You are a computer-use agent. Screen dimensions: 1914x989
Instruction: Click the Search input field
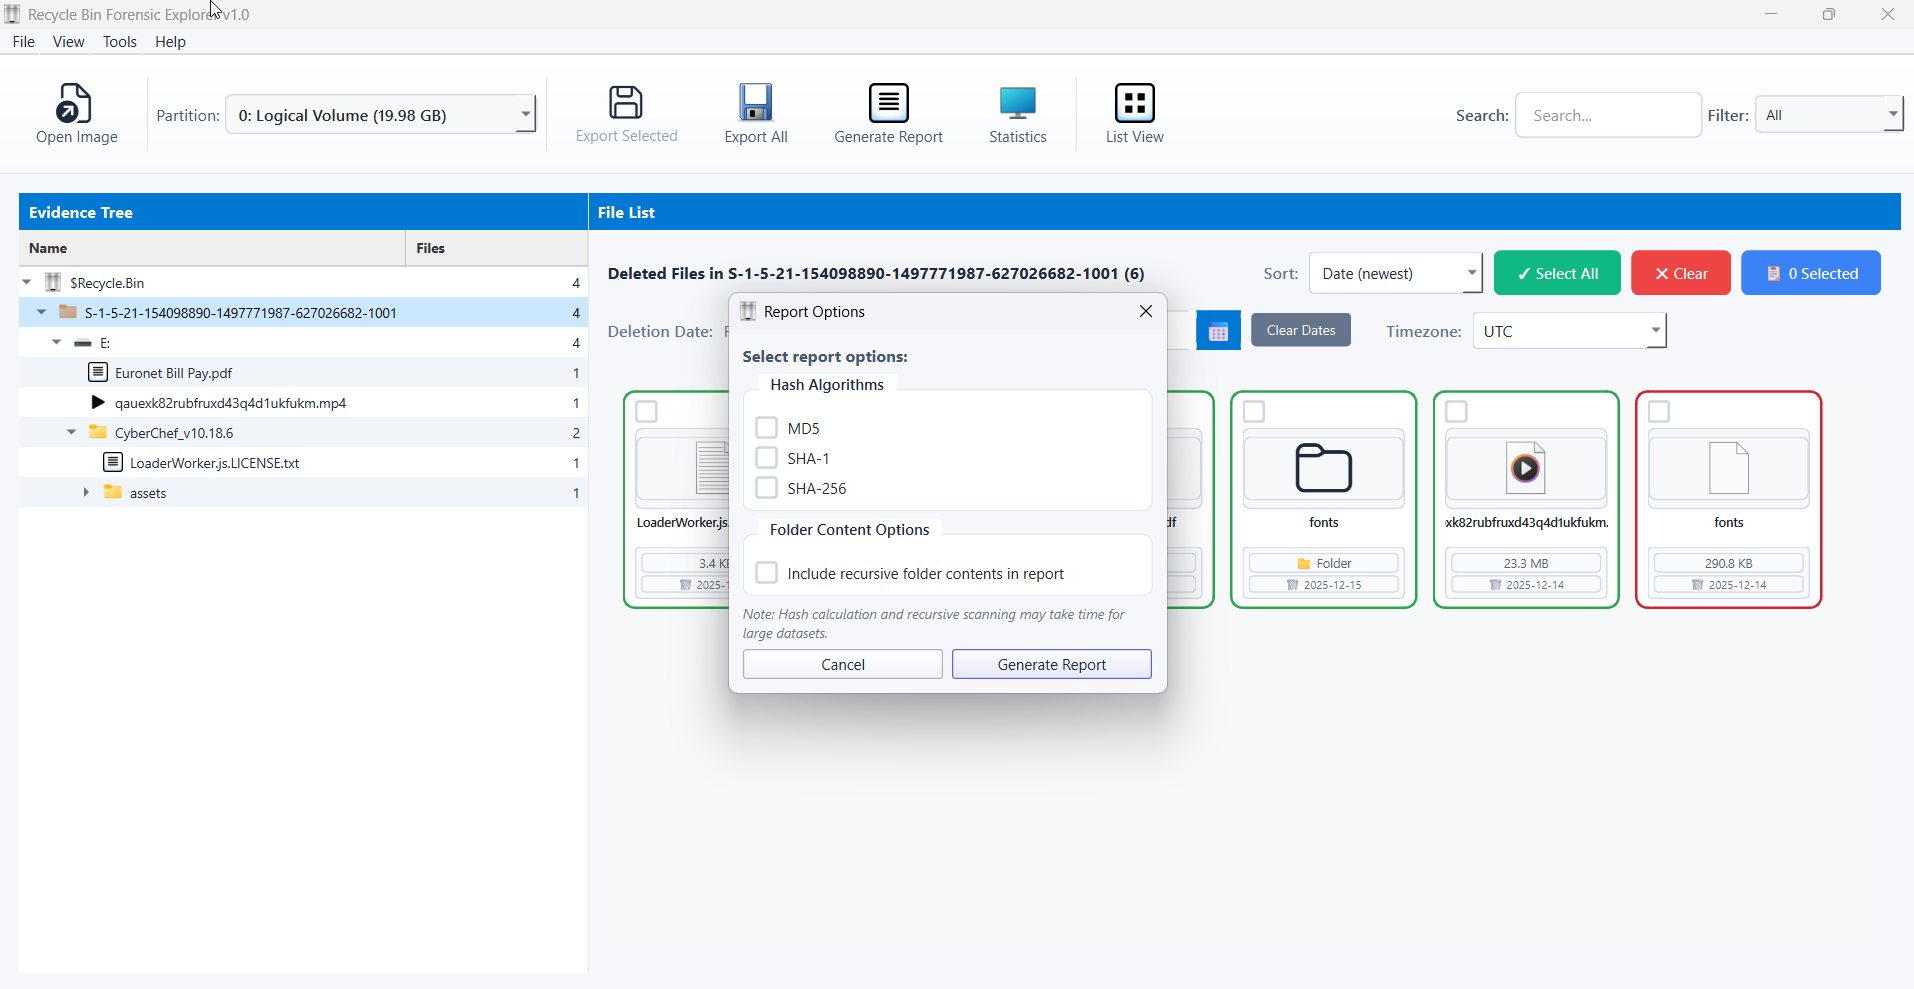1608,115
